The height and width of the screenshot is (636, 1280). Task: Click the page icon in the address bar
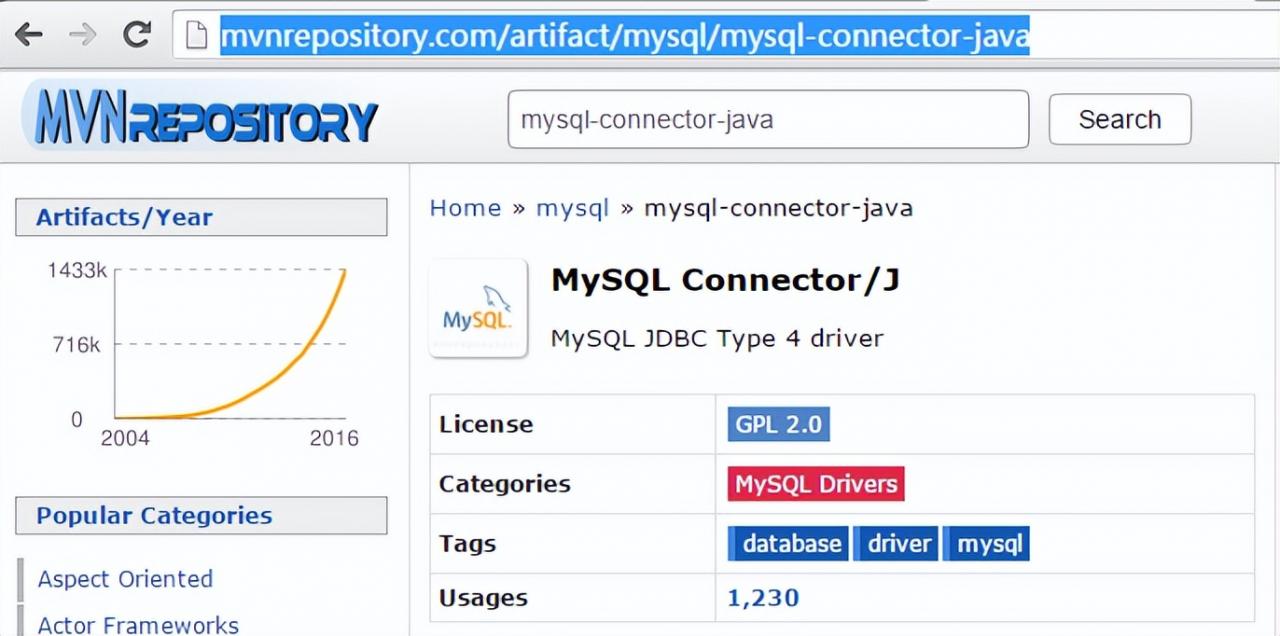pos(196,37)
